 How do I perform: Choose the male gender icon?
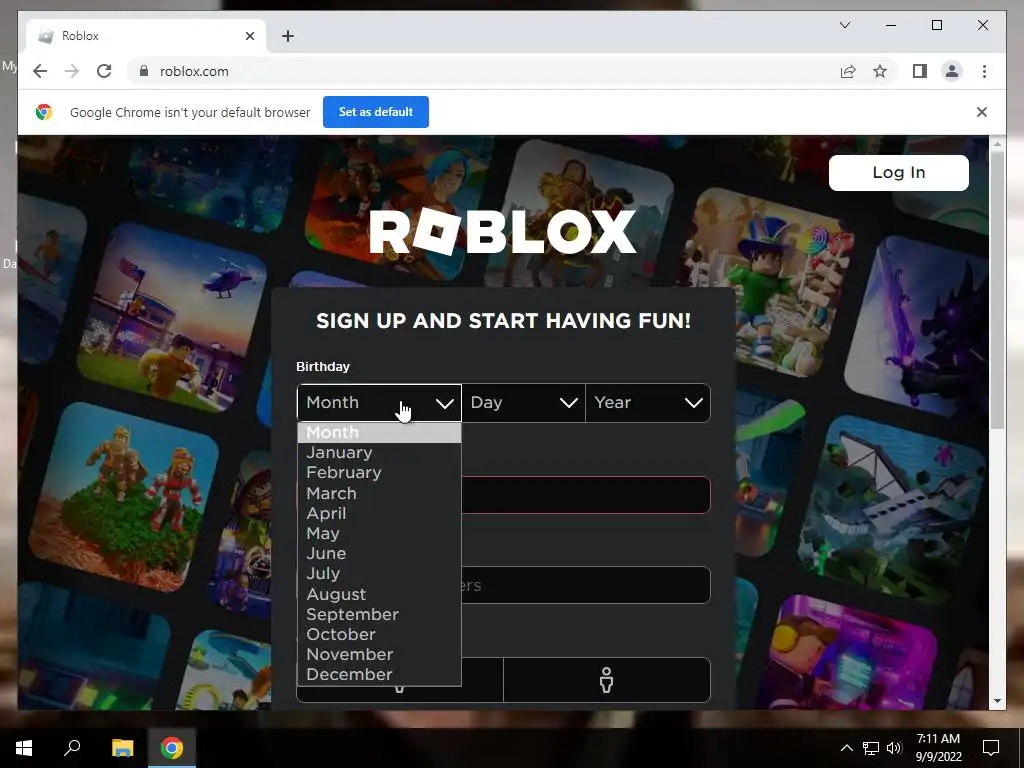coord(607,680)
